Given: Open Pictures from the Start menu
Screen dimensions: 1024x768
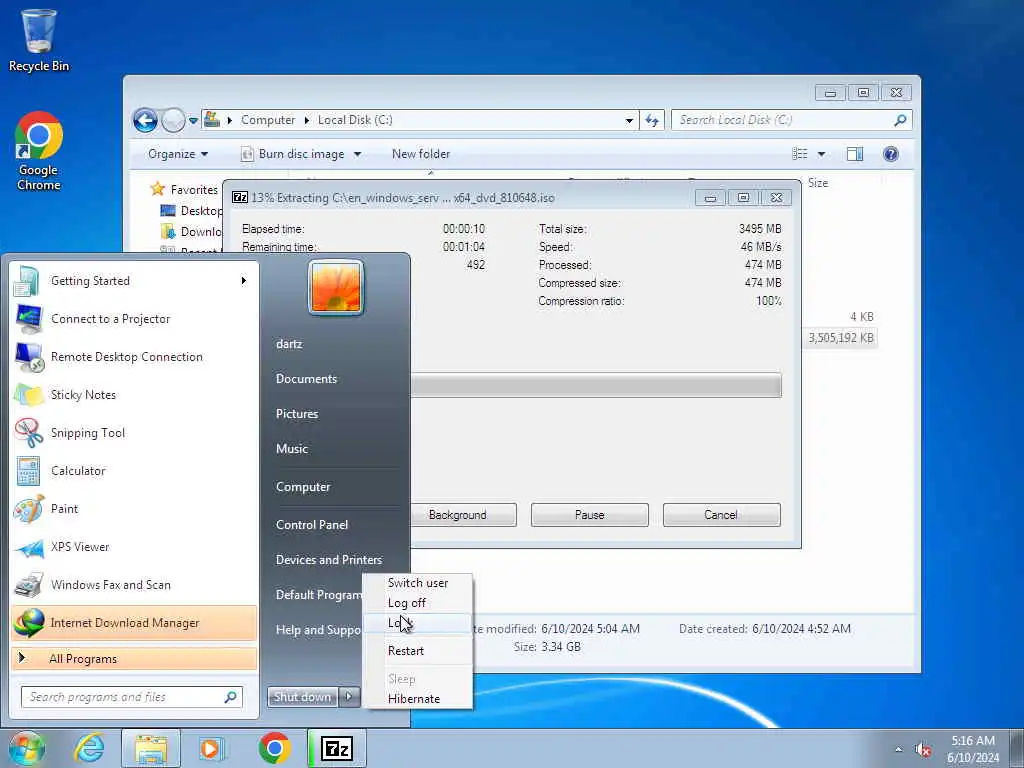Looking at the screenshot, I should (x=297, y=414).
